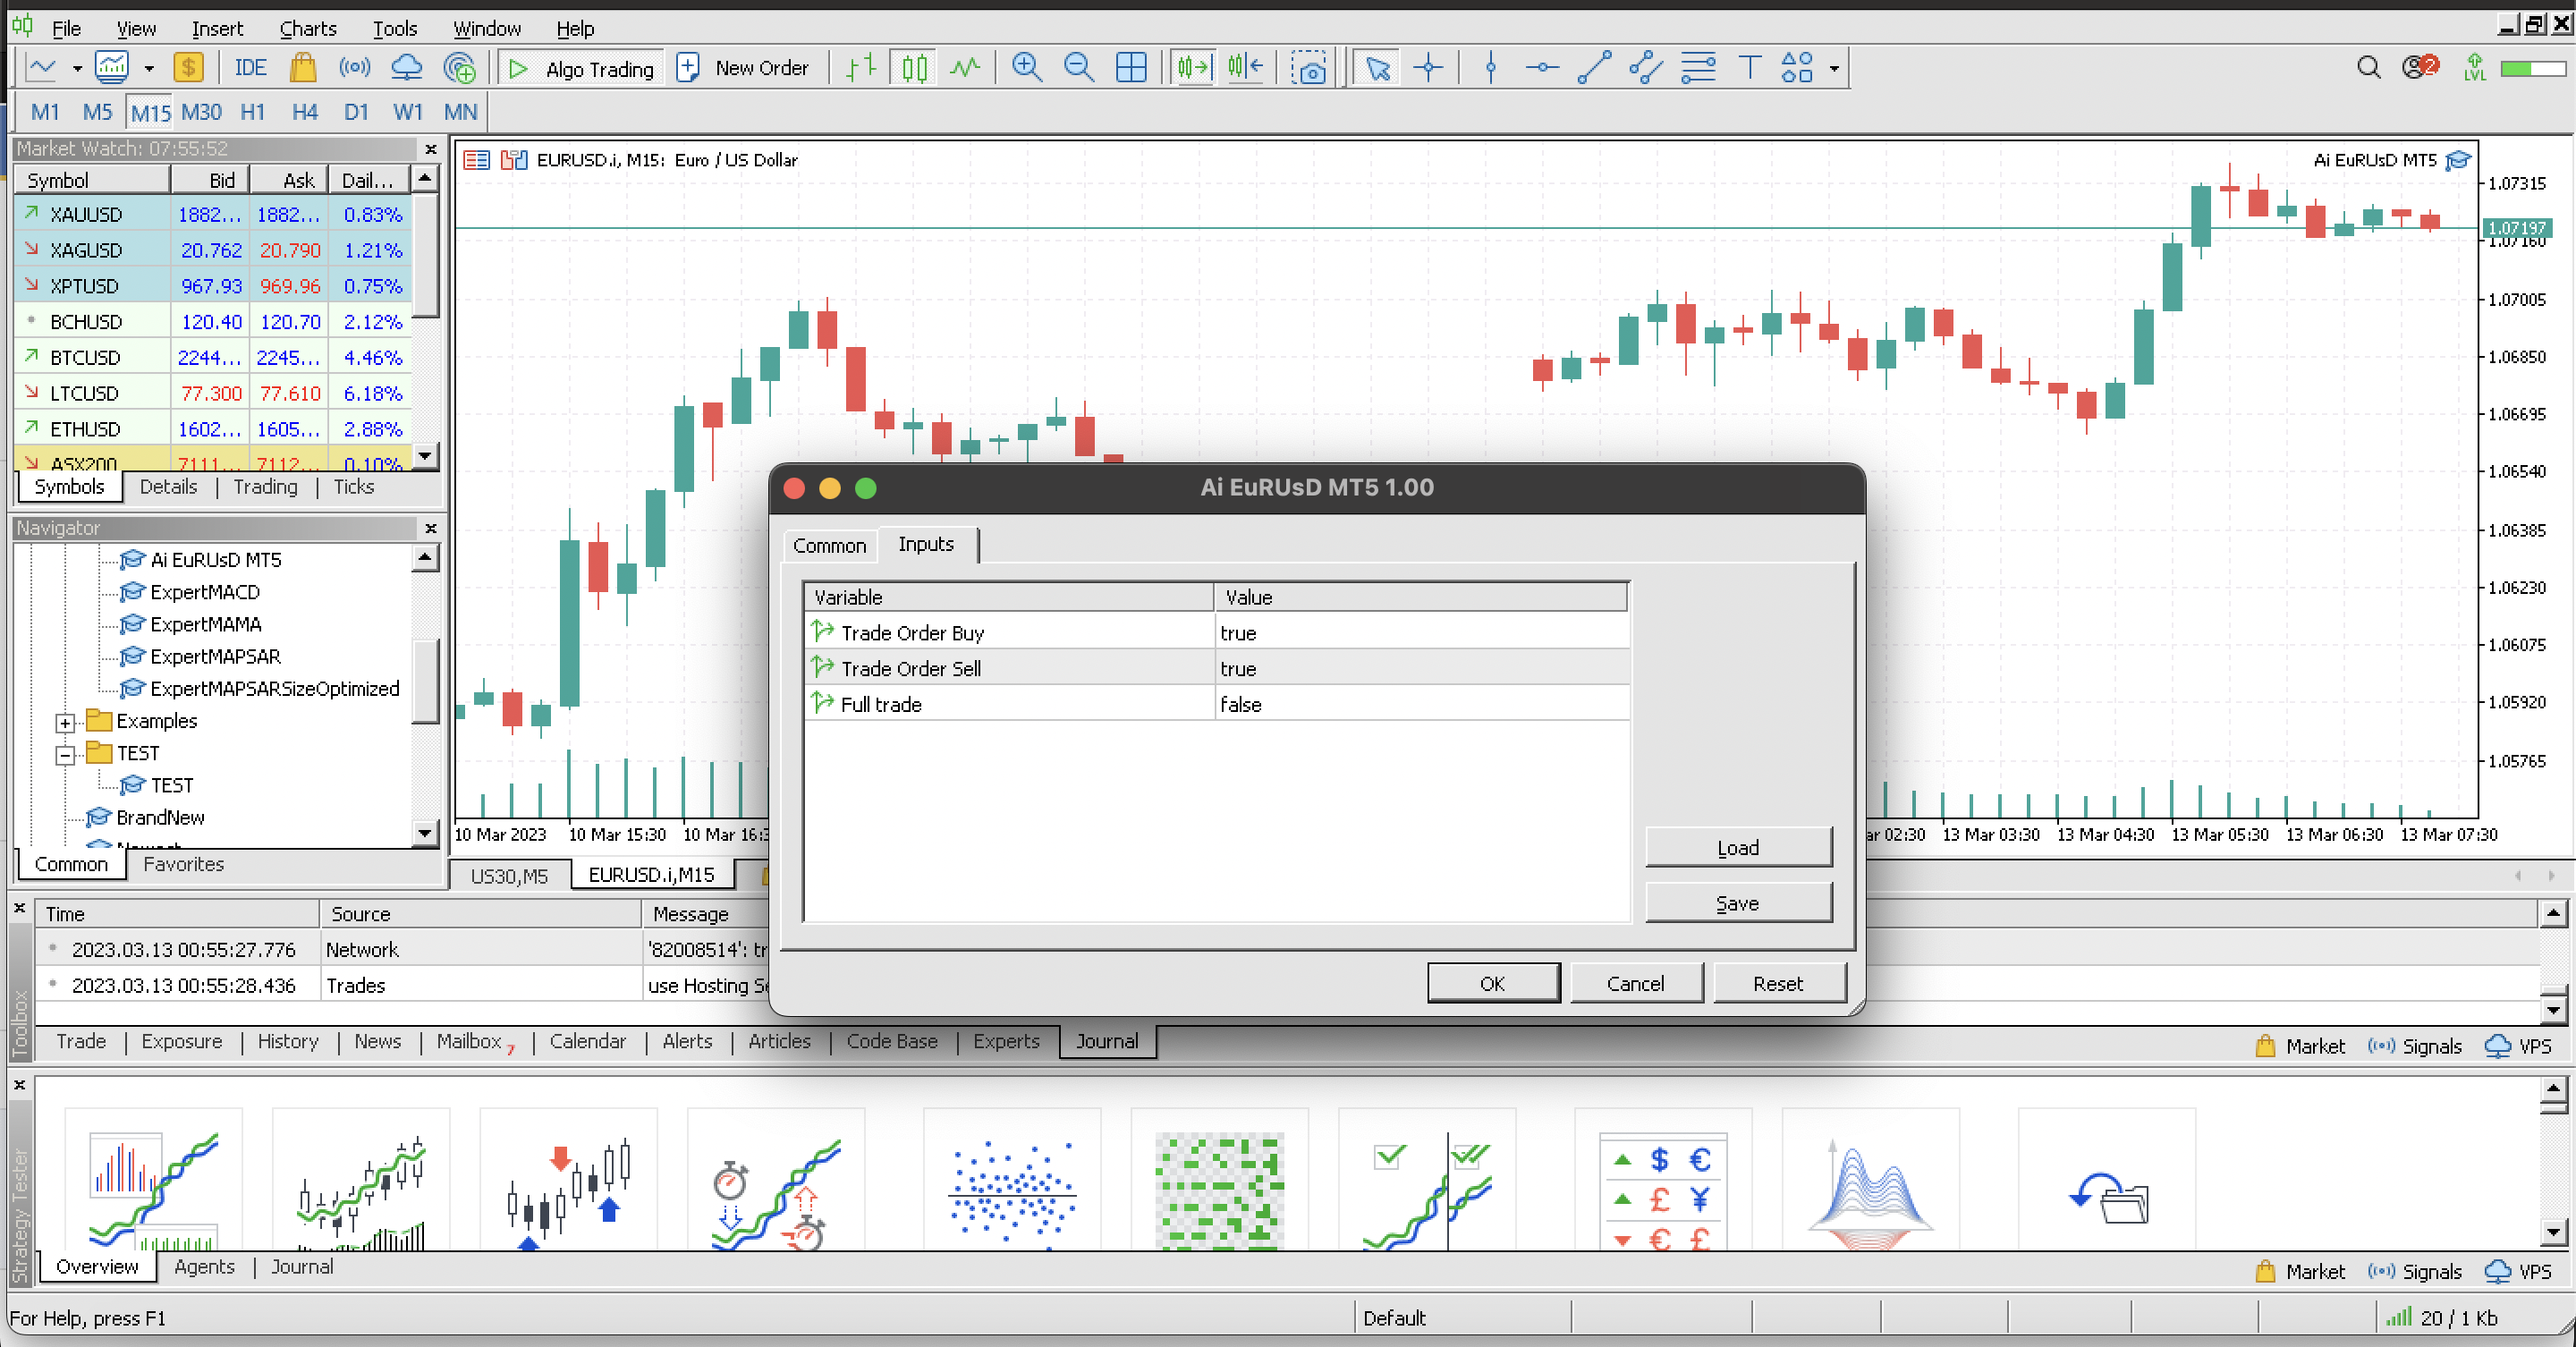This screenshot has height=1347, width=2576.
Task: Take a chart screenshot with camera icon
Action: 1307,68
